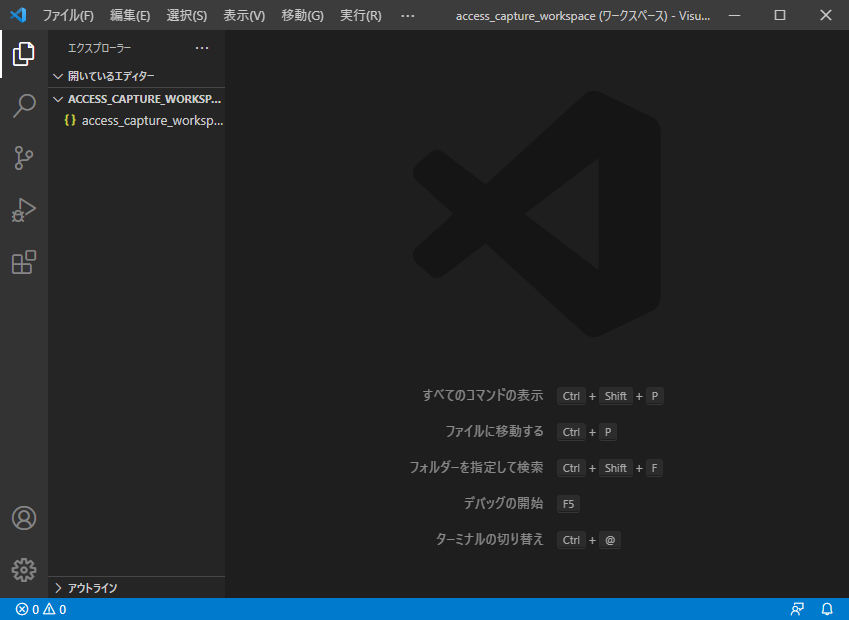
Task: Click the F5 key hint
Action: 568,504
